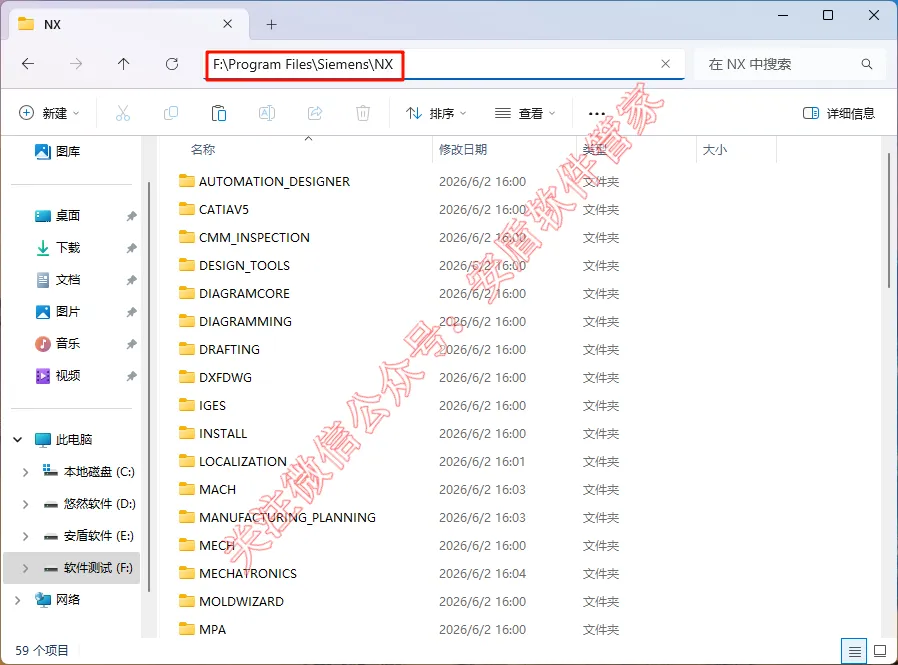Image resolution: width=898 pixels, height=665 pixels.
Task: Expand 悠然软件 (D:) drive node
Action: click(x=25, y=504)
